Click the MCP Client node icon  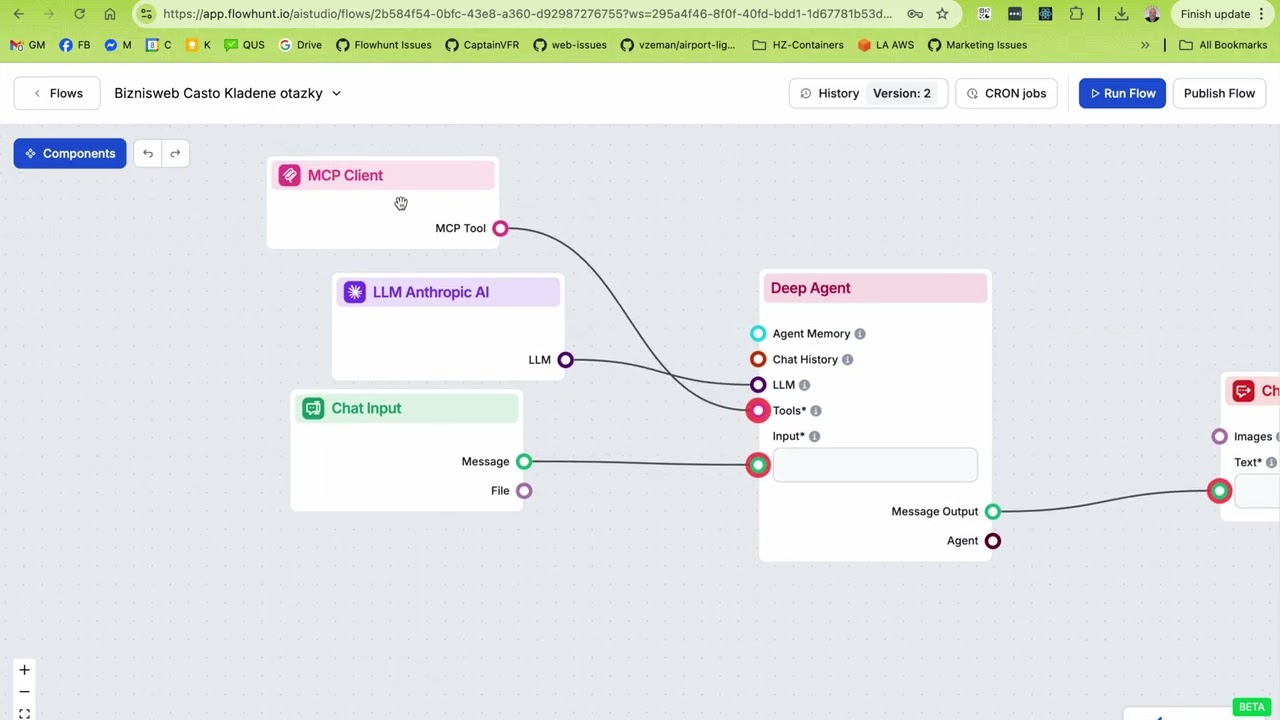[x=289, y=175]
